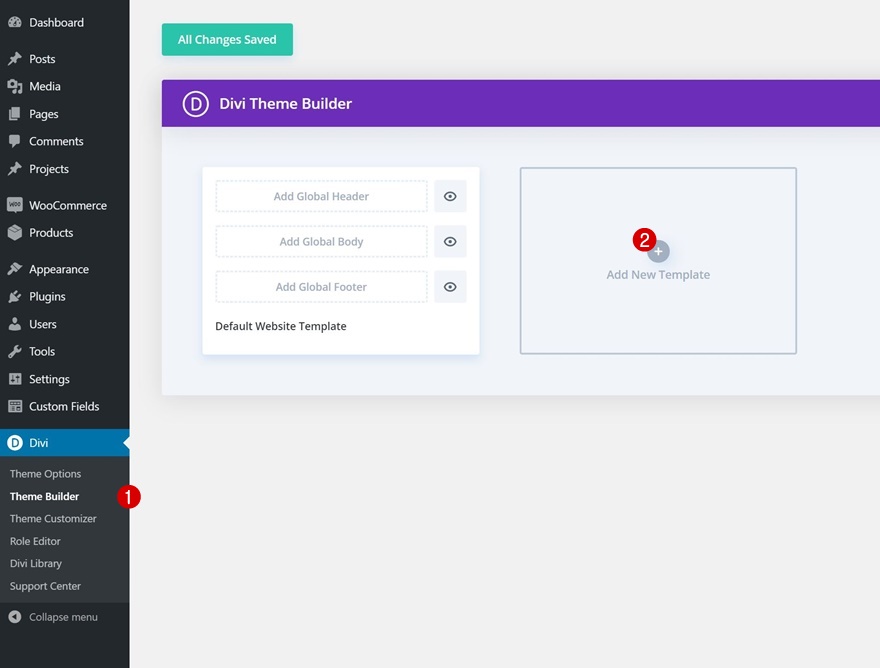Click Divi Theme Builder title text
The width and height of the screenshot is (880, 668).
[x=286, y=104]
